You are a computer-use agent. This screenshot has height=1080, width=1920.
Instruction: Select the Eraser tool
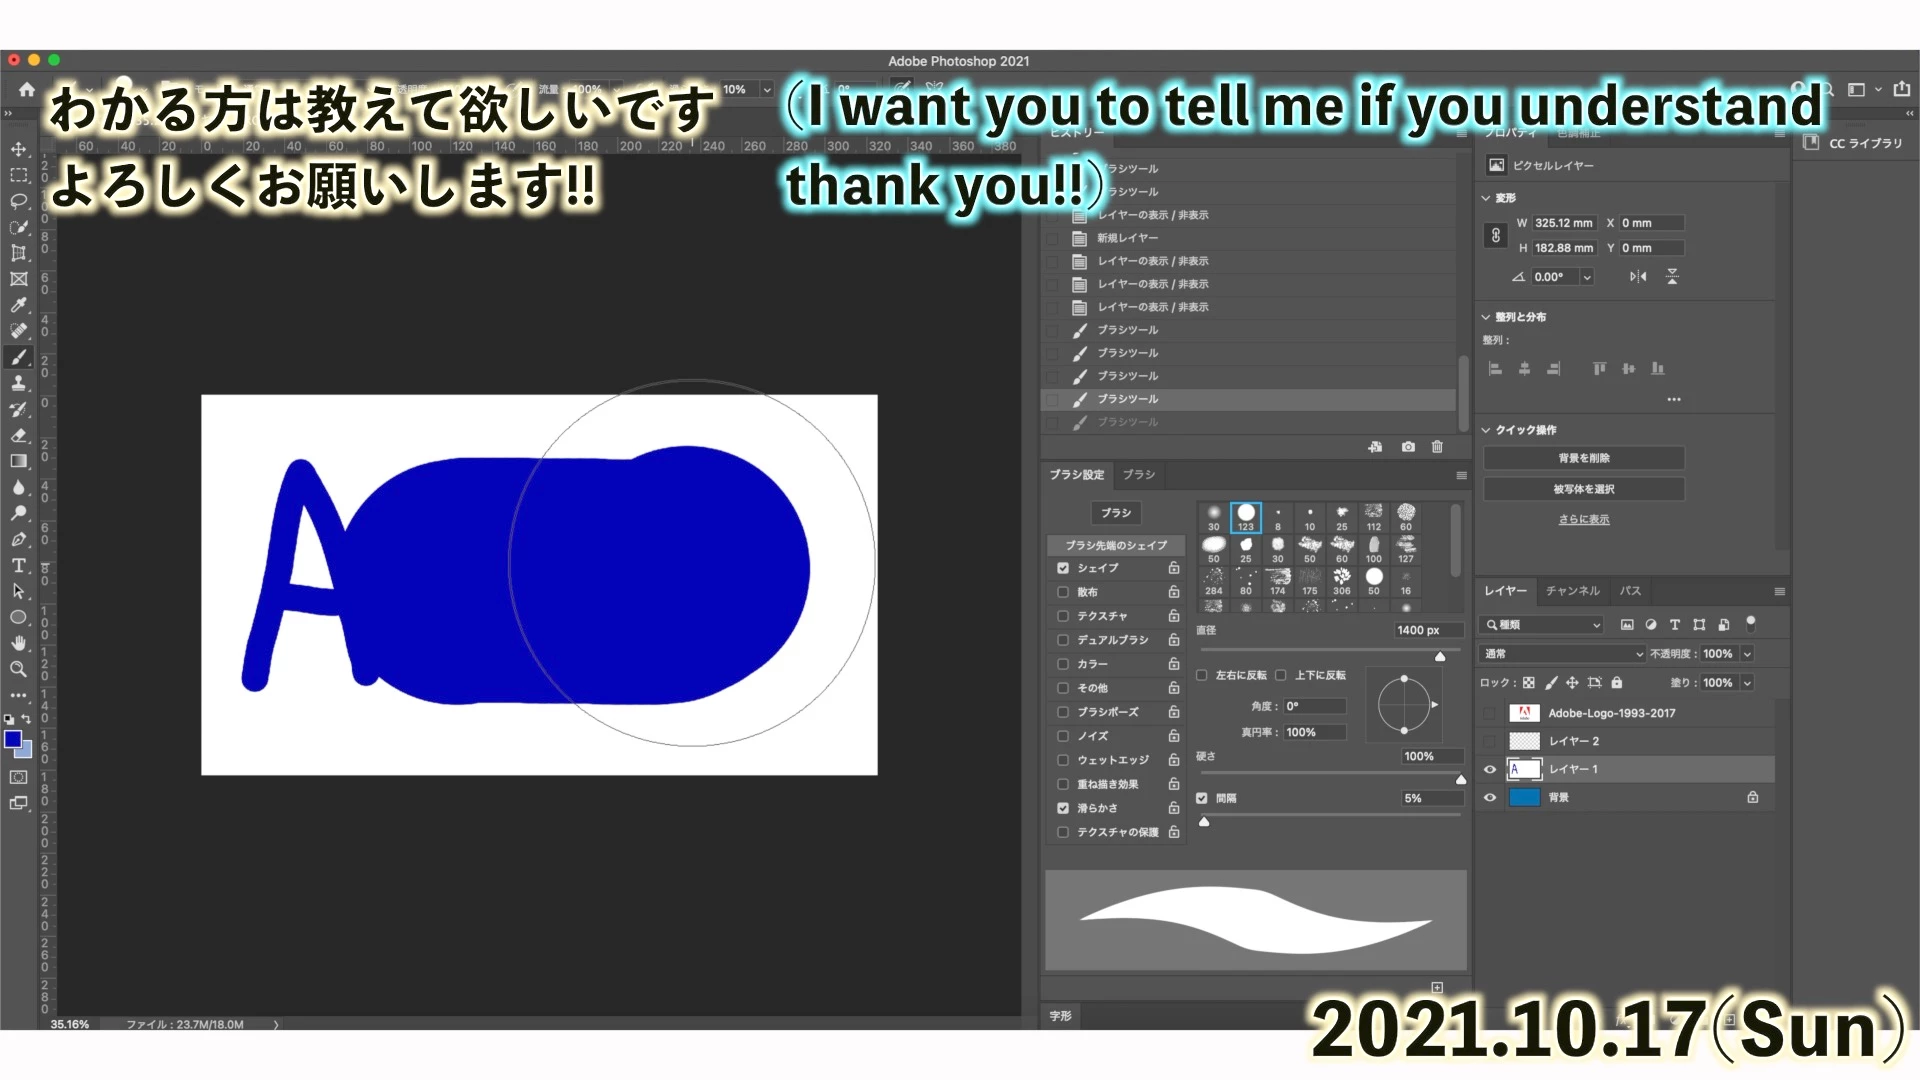tap(18, 435)
